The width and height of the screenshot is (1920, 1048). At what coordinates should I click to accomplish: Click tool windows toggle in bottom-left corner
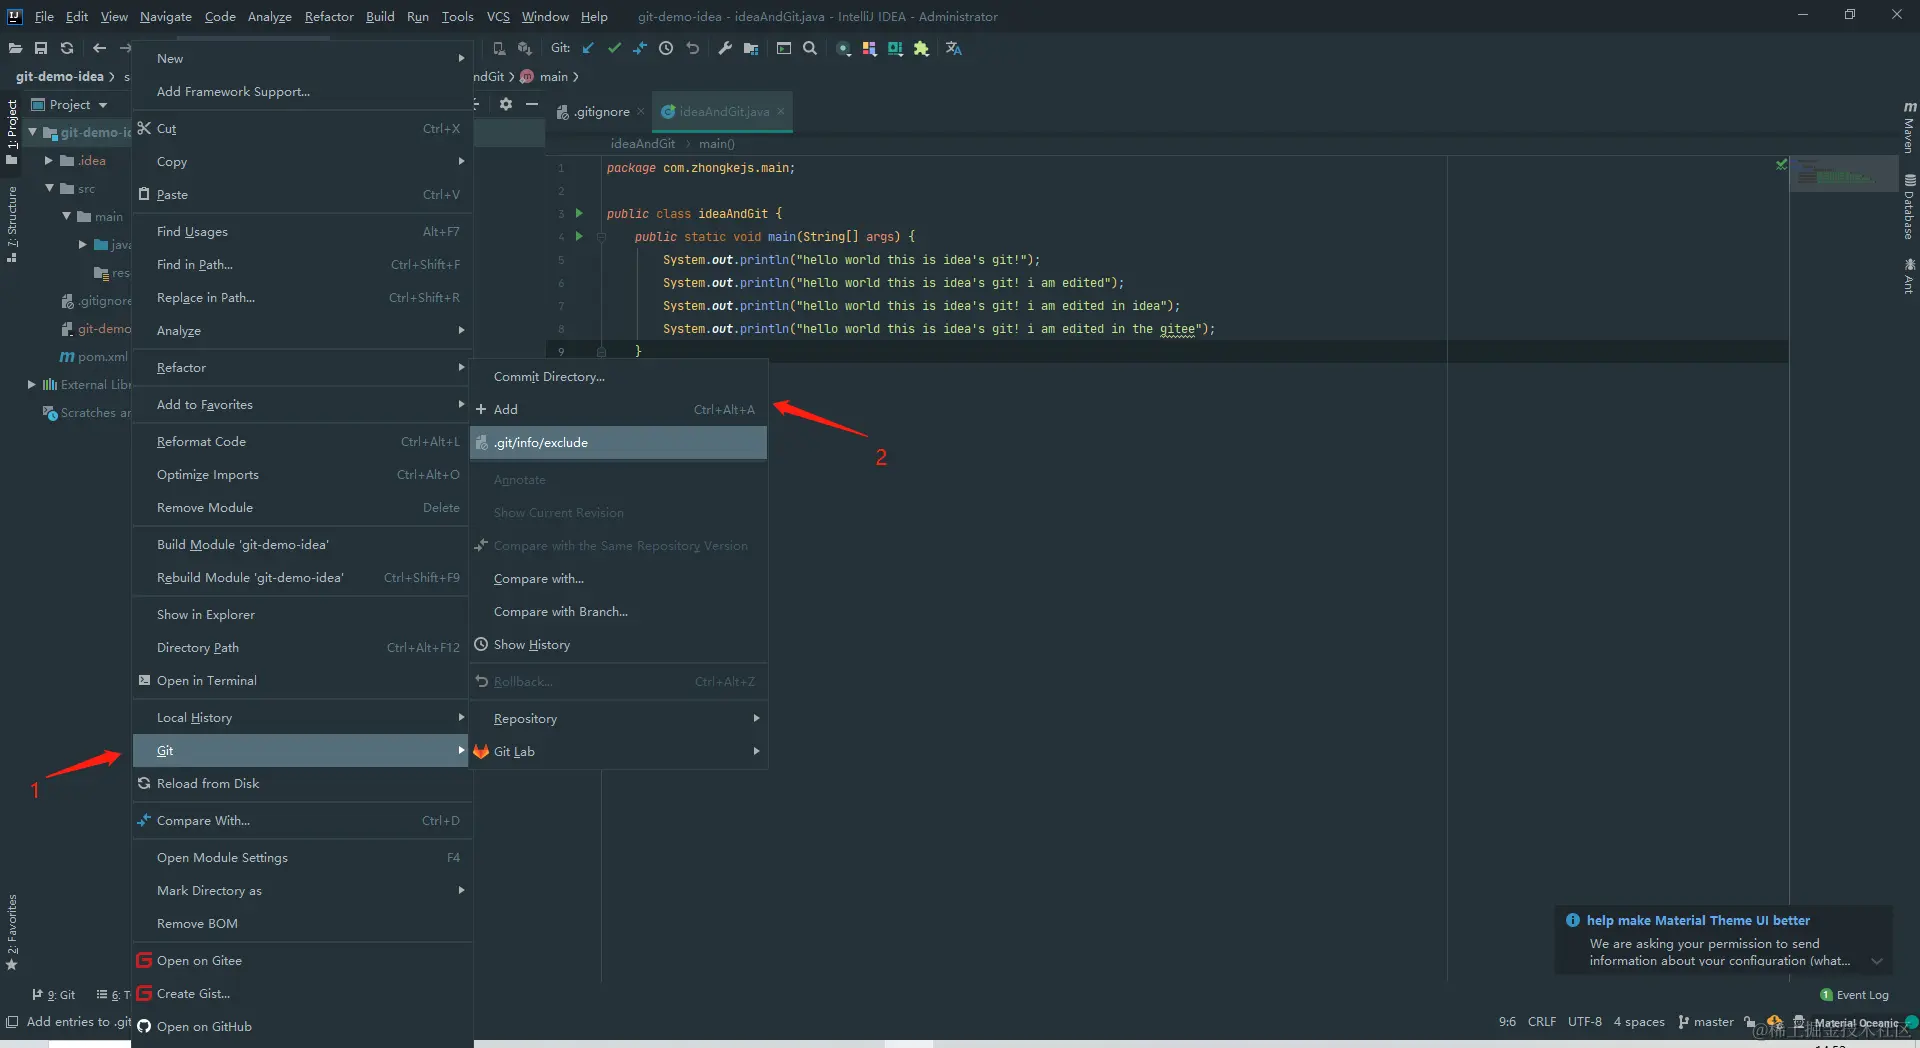coord(12,1022)
